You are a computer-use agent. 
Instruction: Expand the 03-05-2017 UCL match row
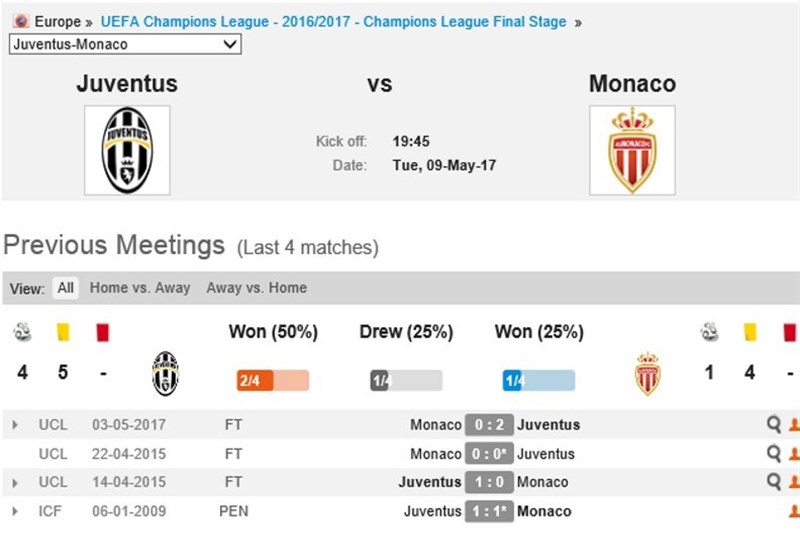point(15,425)
